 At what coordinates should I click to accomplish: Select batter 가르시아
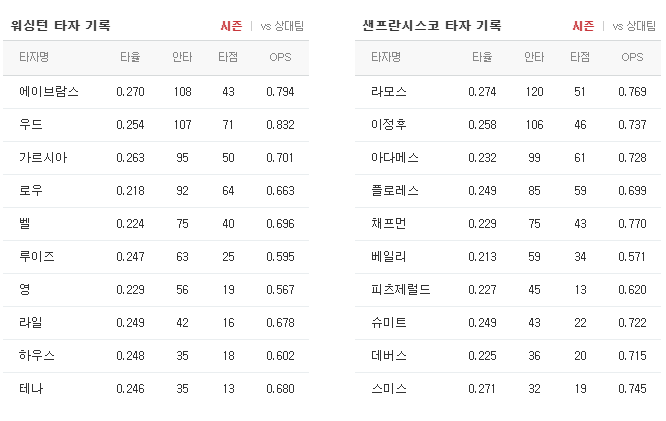pos(43,158)
